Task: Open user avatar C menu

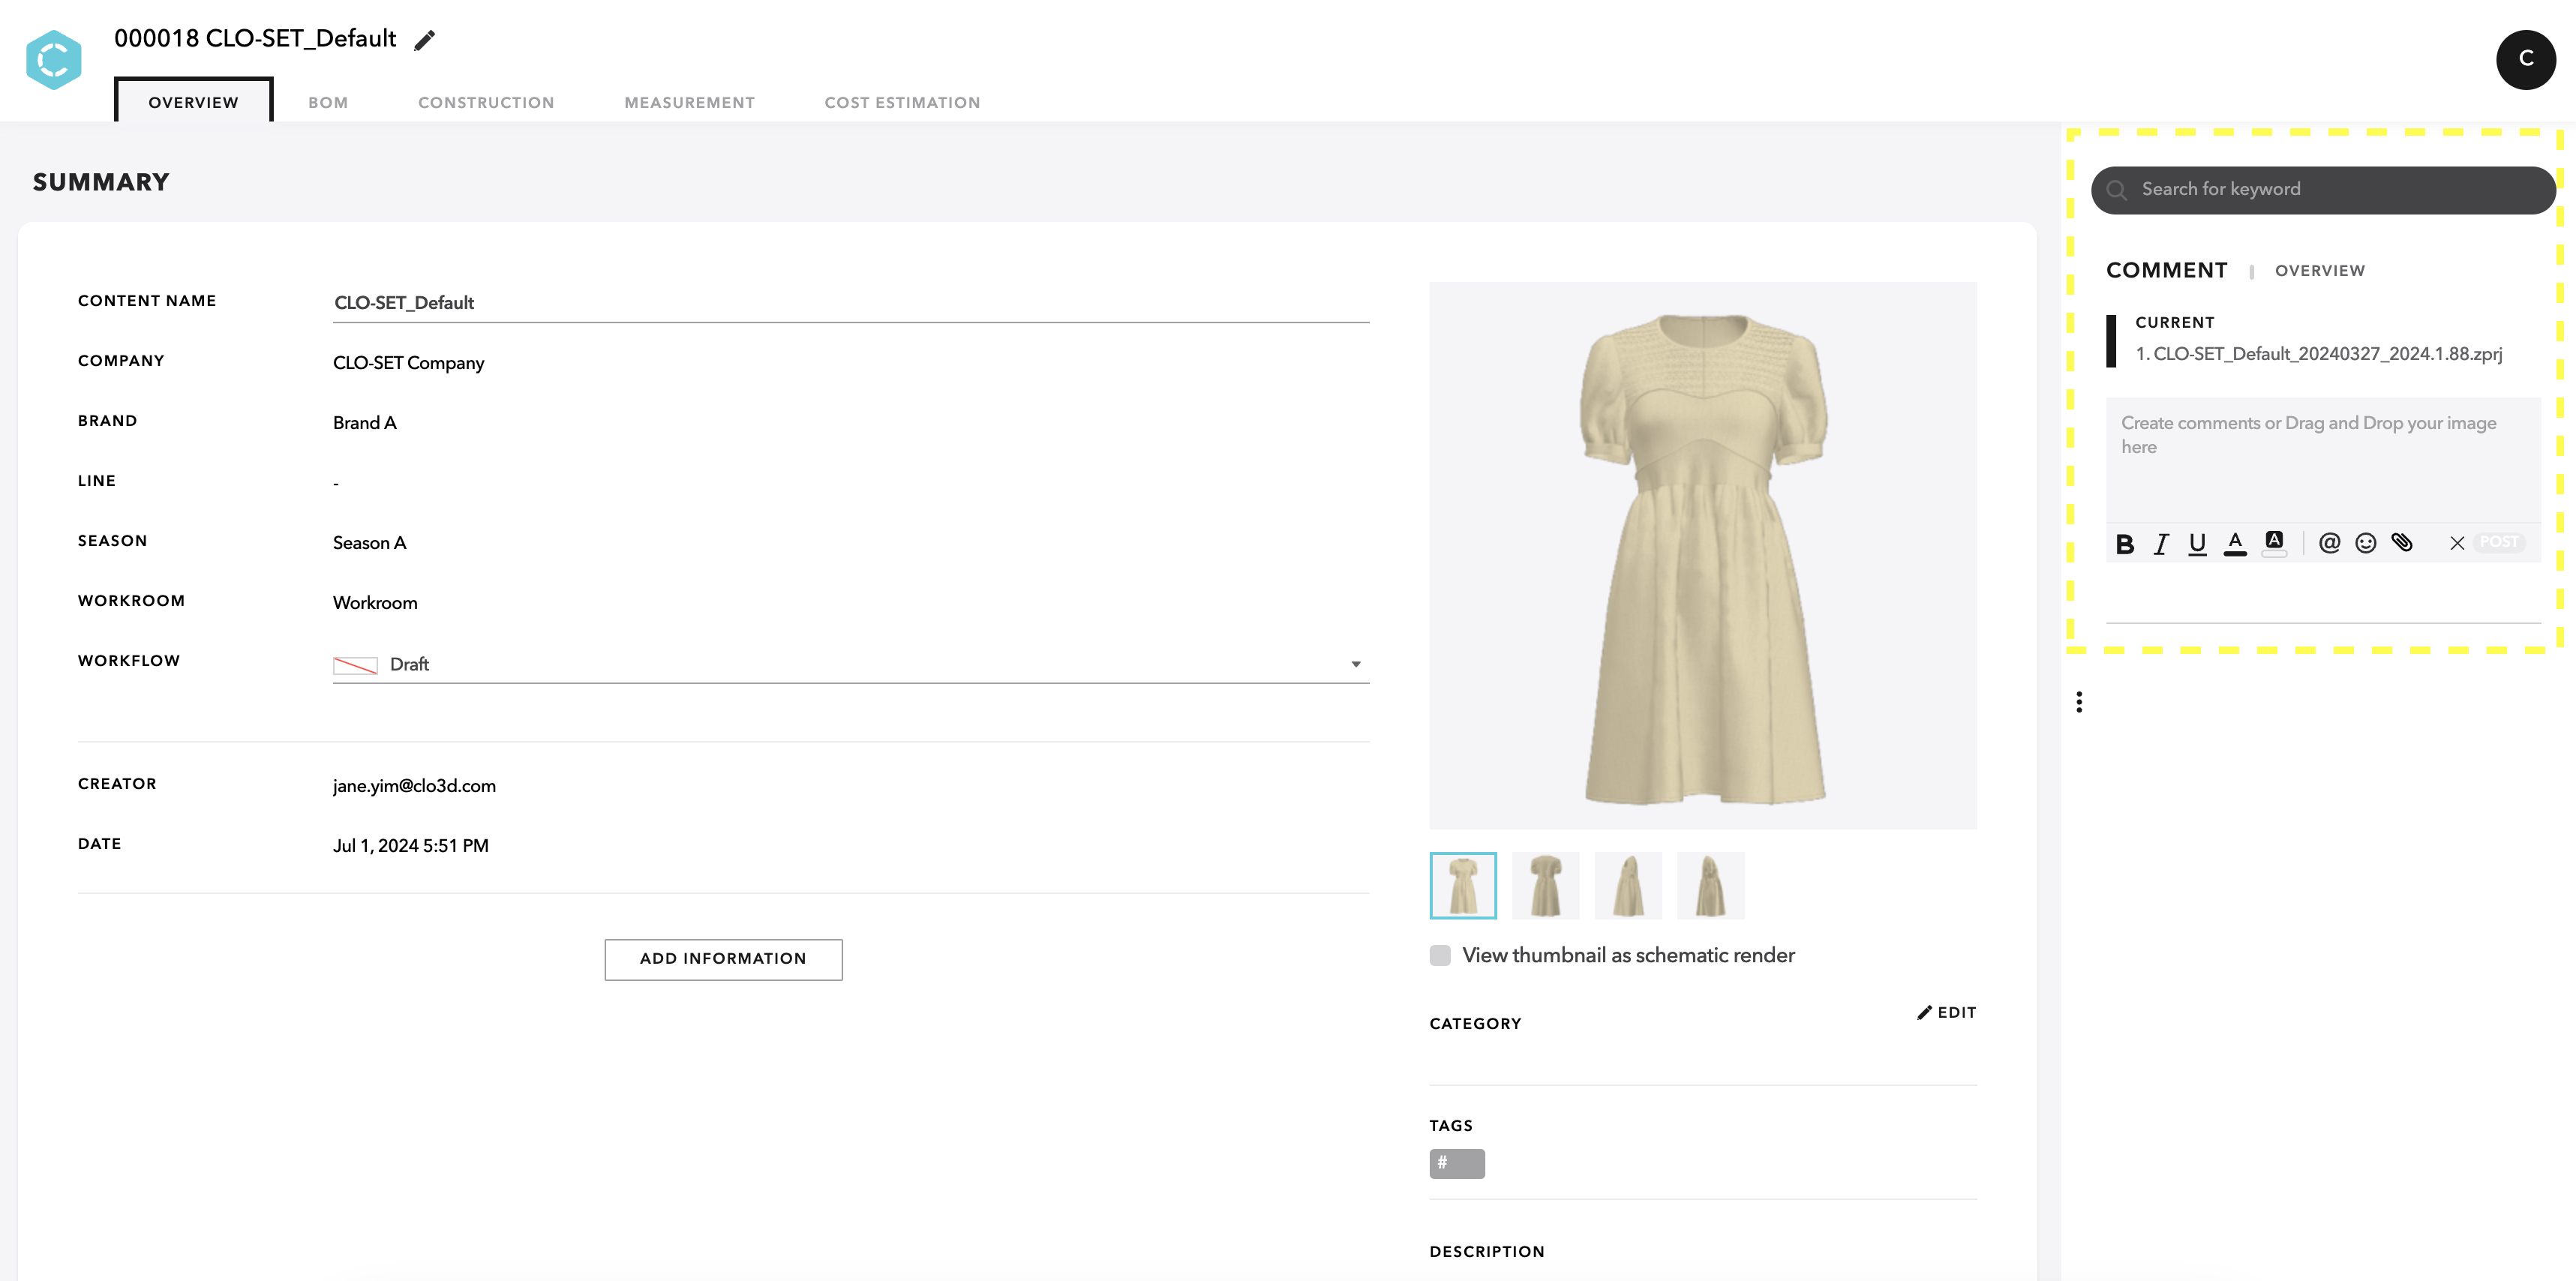Action: (2525, 60)
